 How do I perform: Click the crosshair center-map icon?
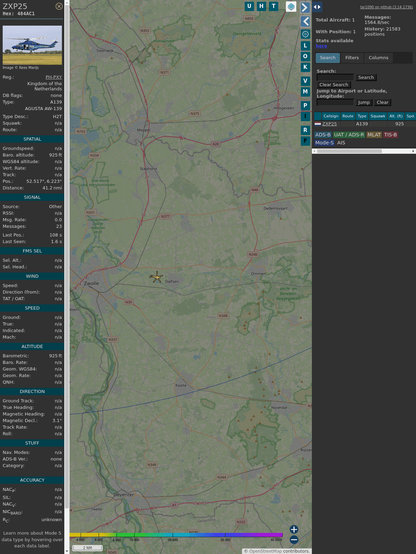[305, 34]
